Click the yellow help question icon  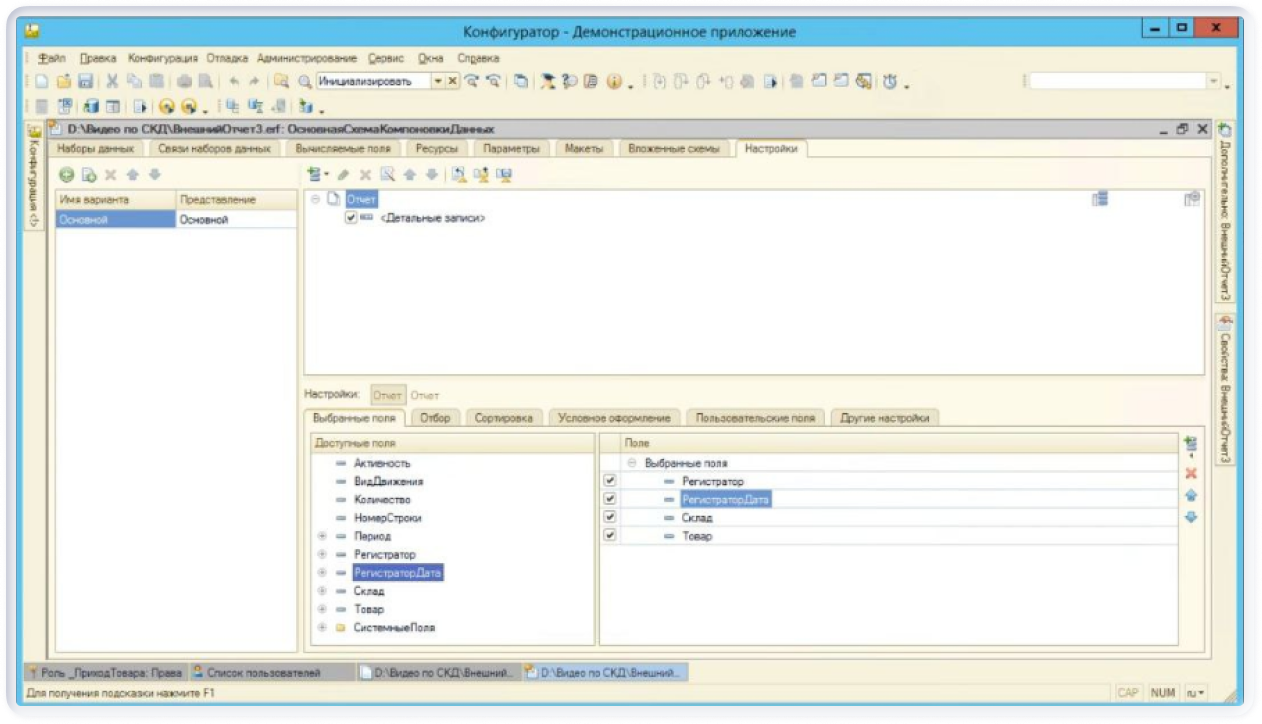614,82
